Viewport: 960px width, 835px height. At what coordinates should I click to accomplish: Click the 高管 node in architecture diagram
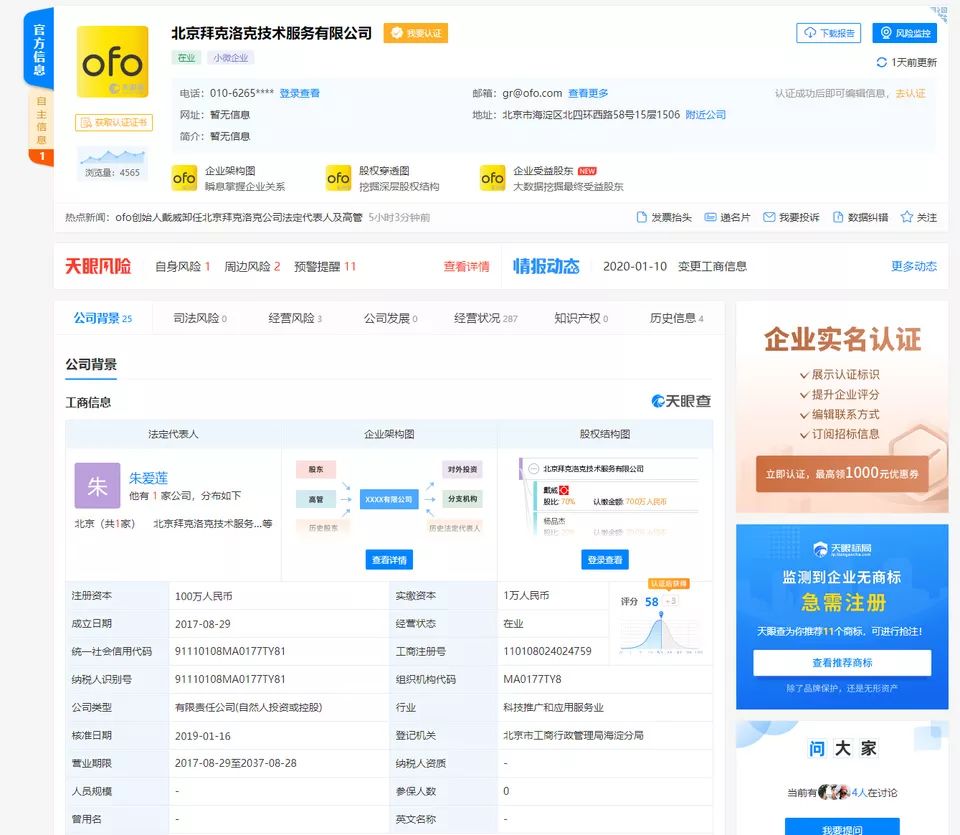(316, 499)
